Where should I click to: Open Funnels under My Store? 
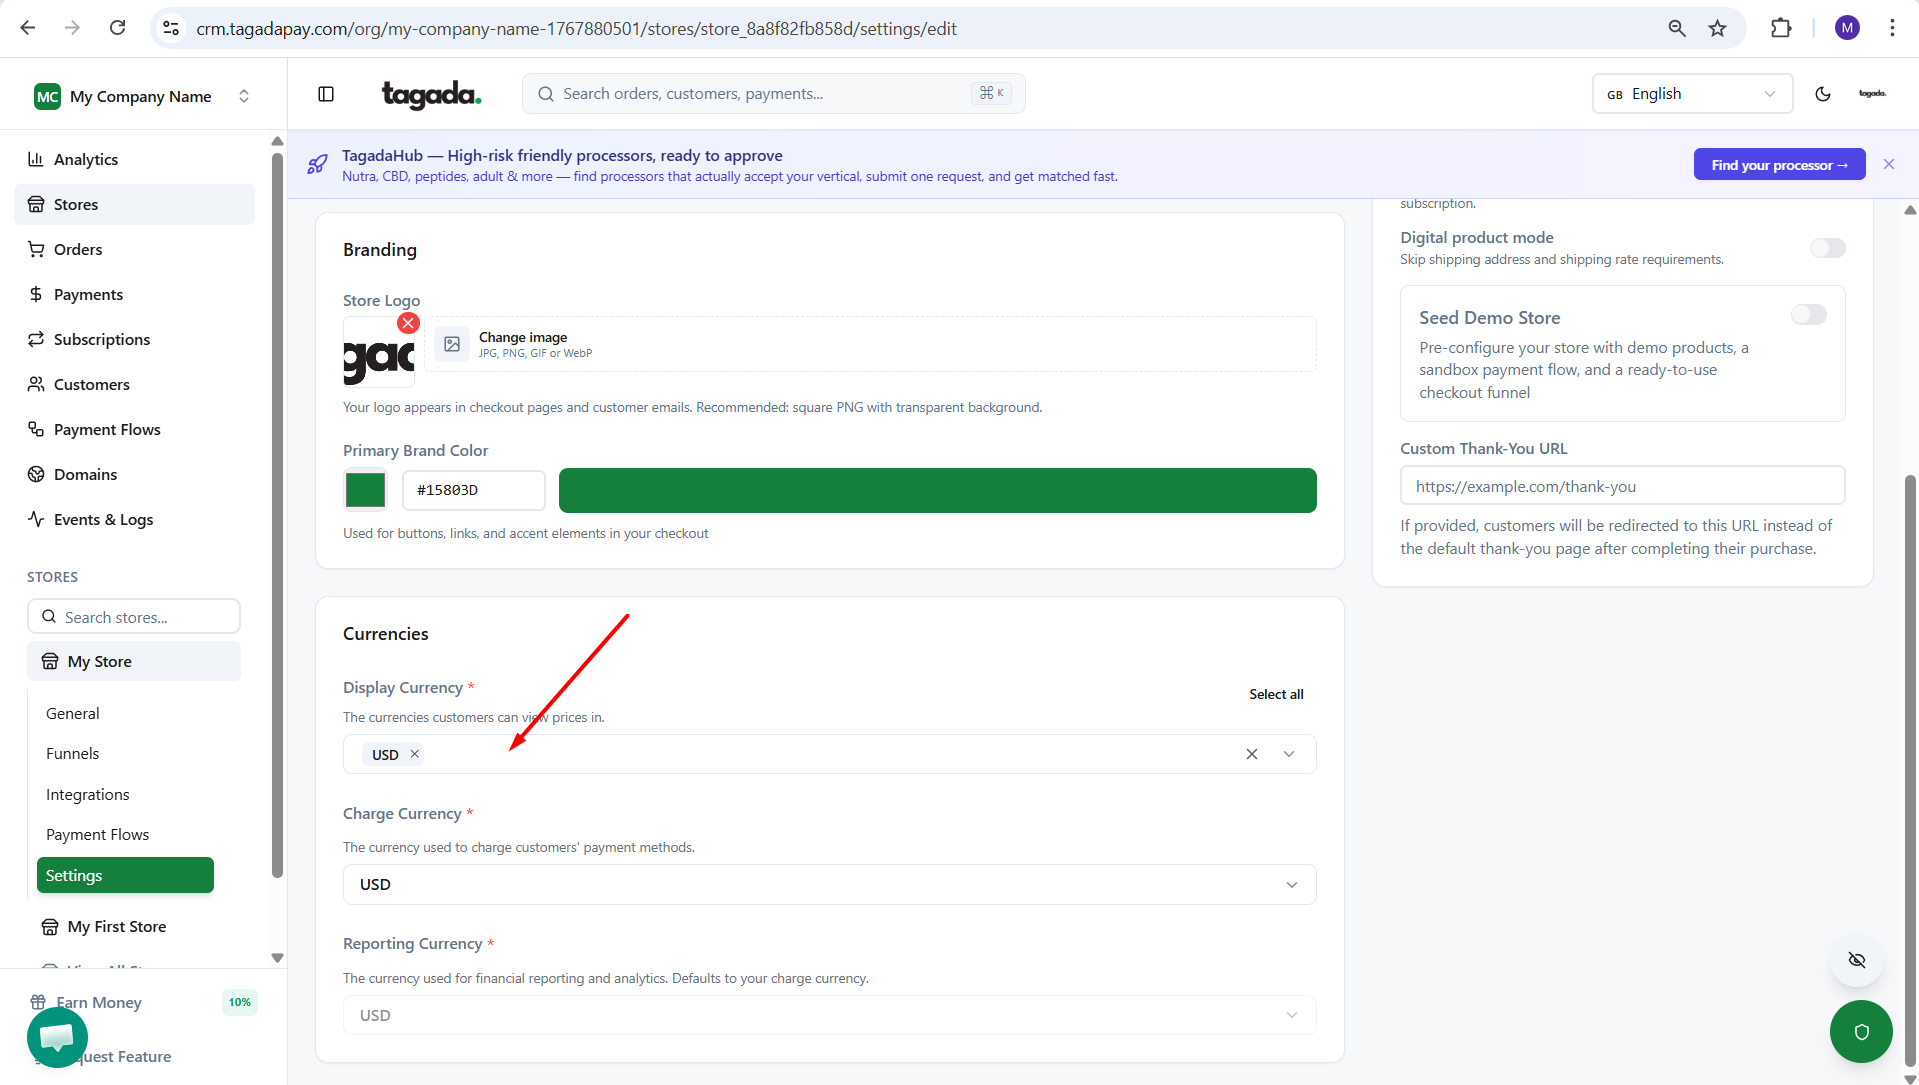click(72, 754)
